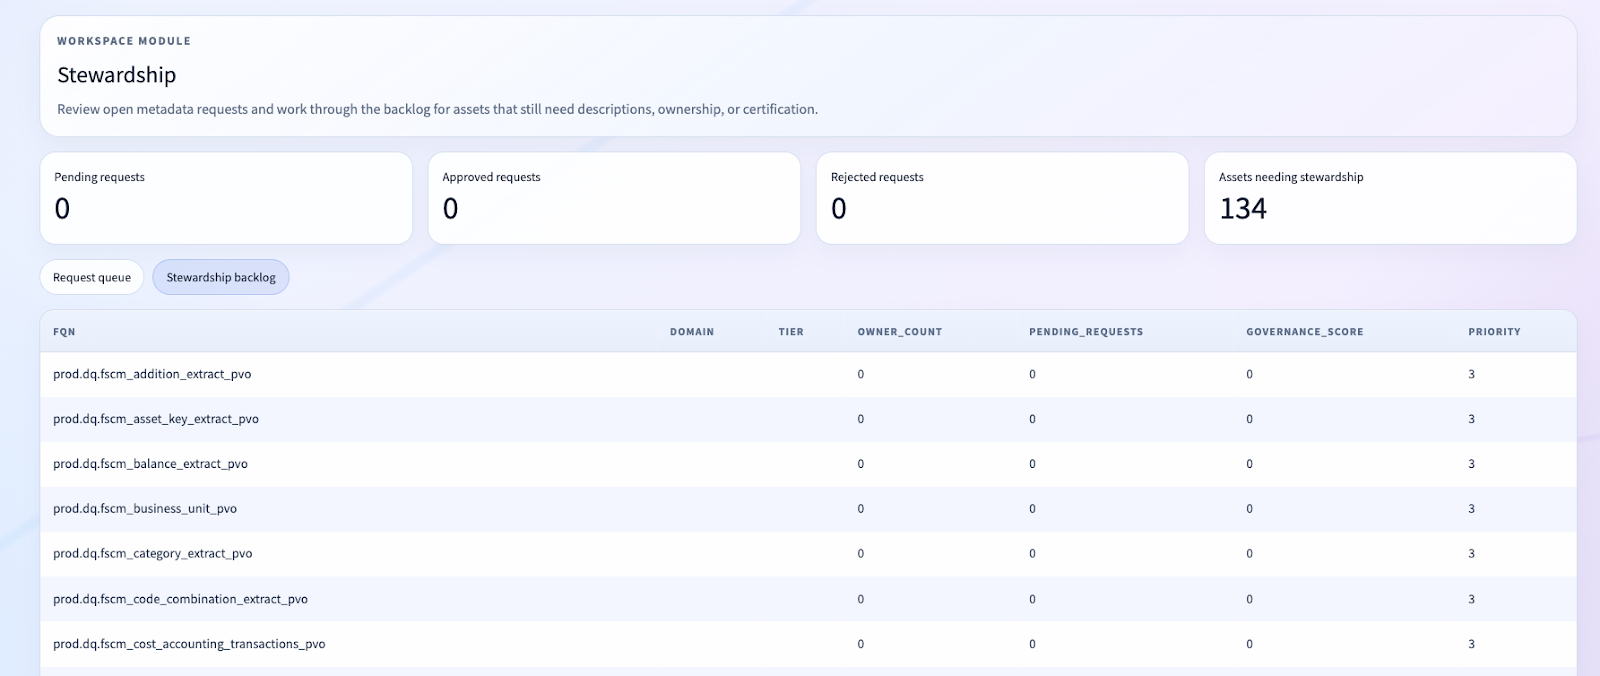Open the prod.dq.fscm_business_unit_pvo asset
Screen dimensions: 1600x676
tap(145, 509)
